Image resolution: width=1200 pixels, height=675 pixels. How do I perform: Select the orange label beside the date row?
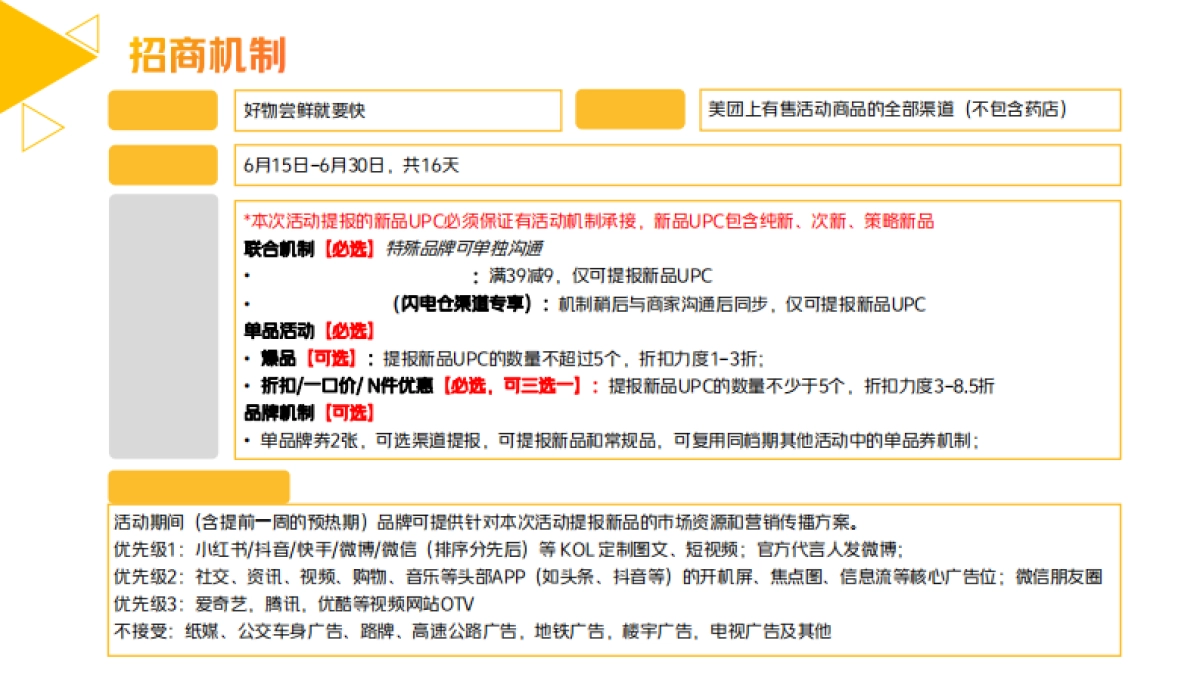point(163,164)
